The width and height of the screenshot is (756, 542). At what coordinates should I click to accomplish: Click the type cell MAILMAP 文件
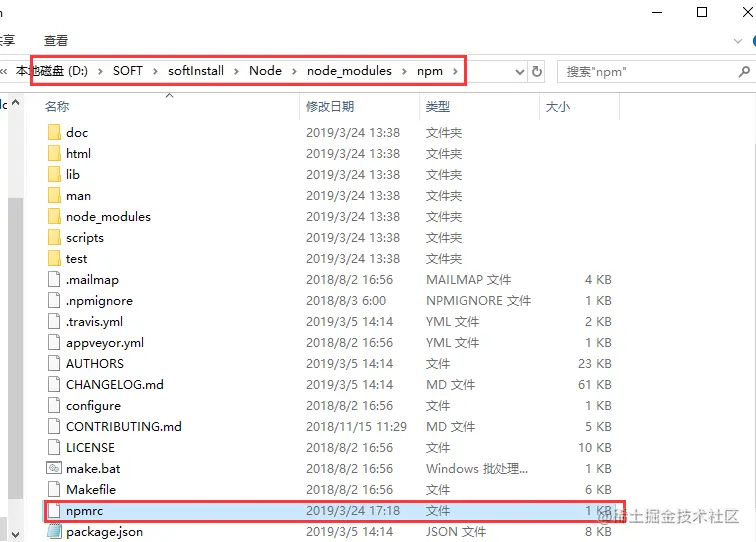pyautogui.click(x=468, y=279)
